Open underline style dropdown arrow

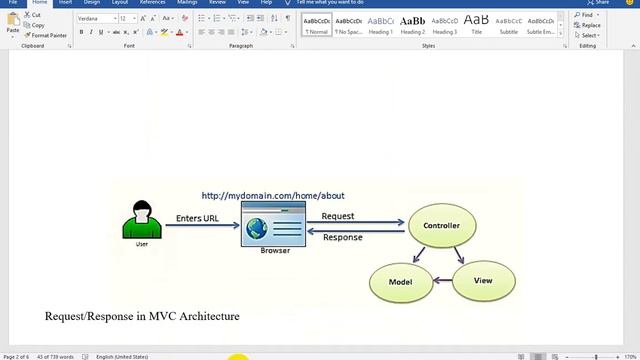click(x=109, y=32)
